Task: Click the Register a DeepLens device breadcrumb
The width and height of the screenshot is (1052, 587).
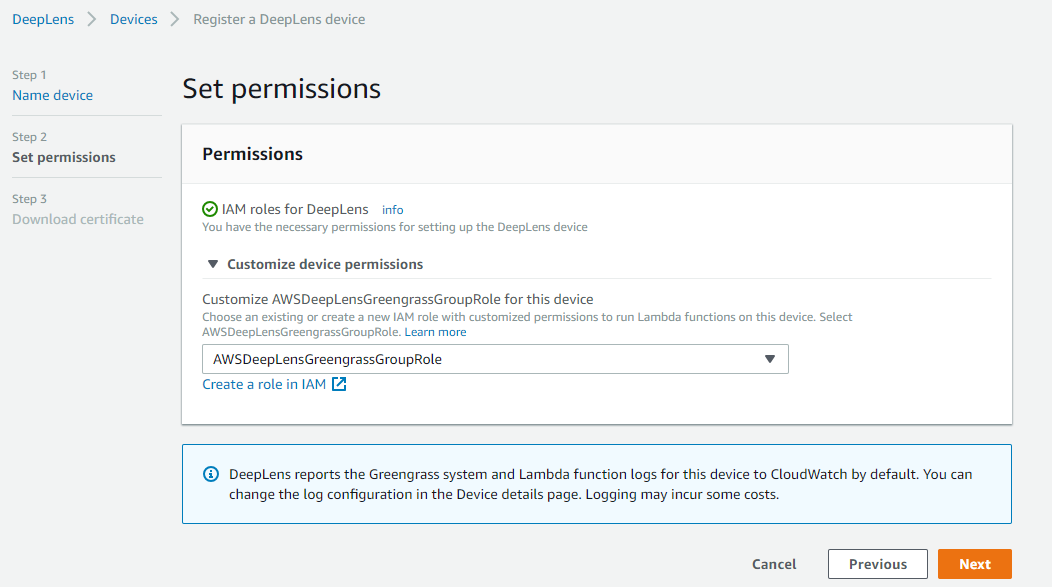Action: tap(279, 19)
